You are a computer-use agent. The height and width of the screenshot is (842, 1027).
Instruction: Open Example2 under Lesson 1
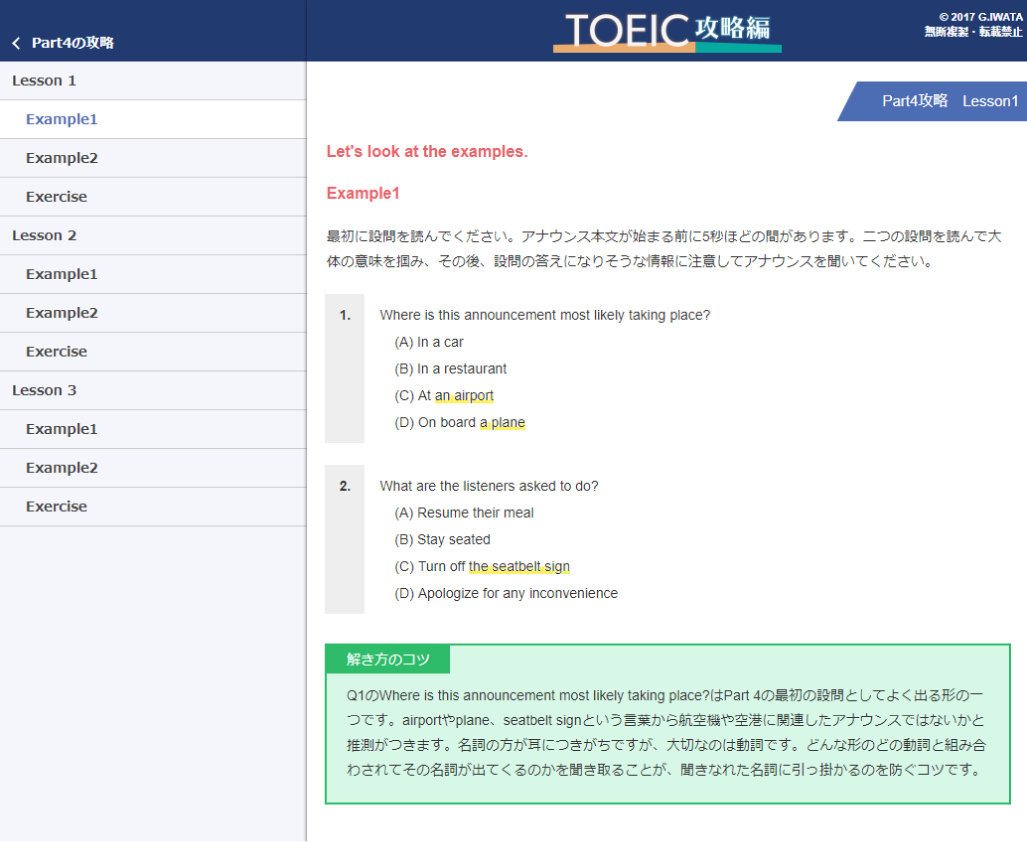[x=62, y=158]
